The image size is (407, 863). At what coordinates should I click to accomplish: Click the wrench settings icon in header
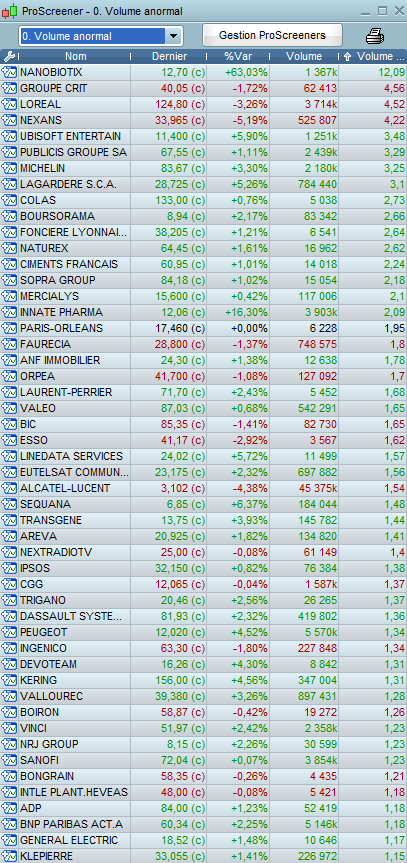[9, 56]
